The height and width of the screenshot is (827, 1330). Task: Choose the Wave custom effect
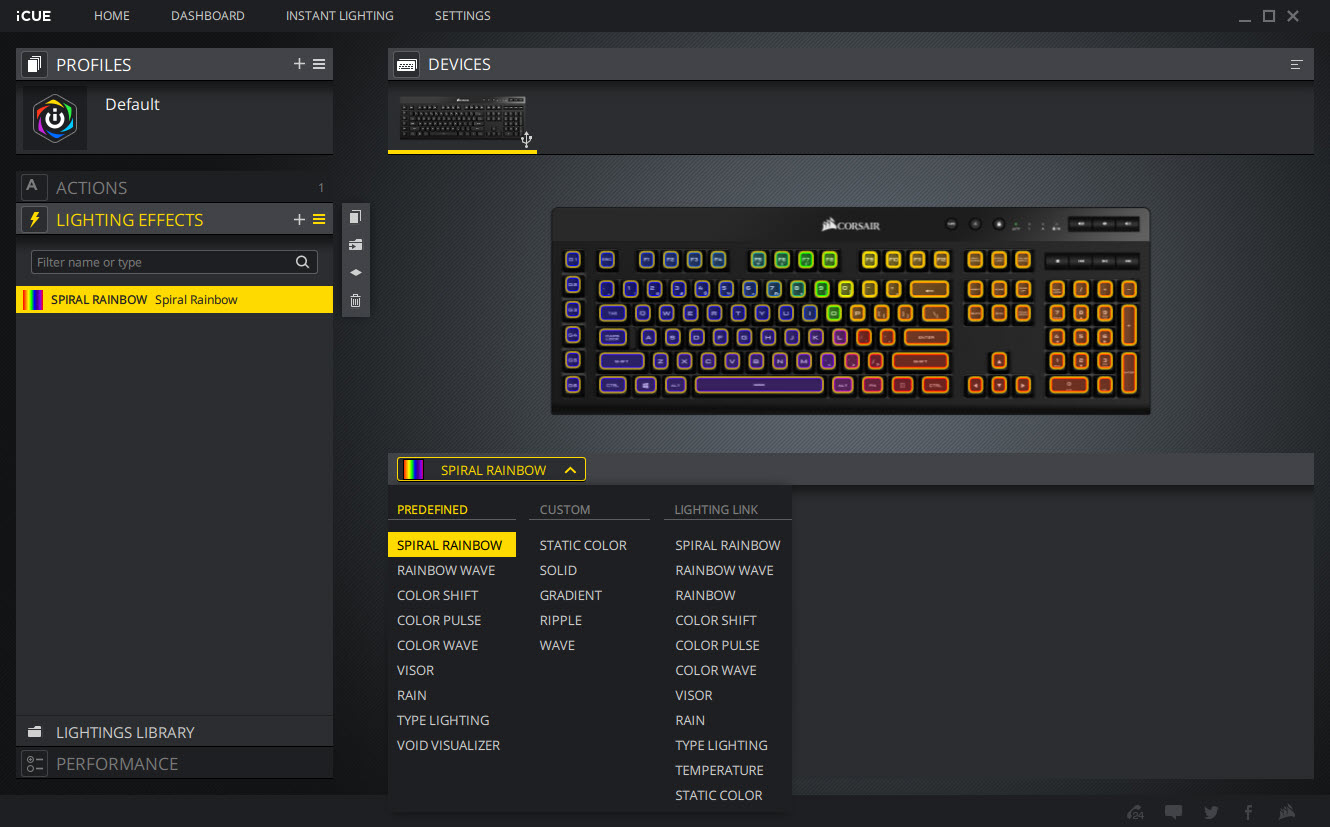click(557, 645)
